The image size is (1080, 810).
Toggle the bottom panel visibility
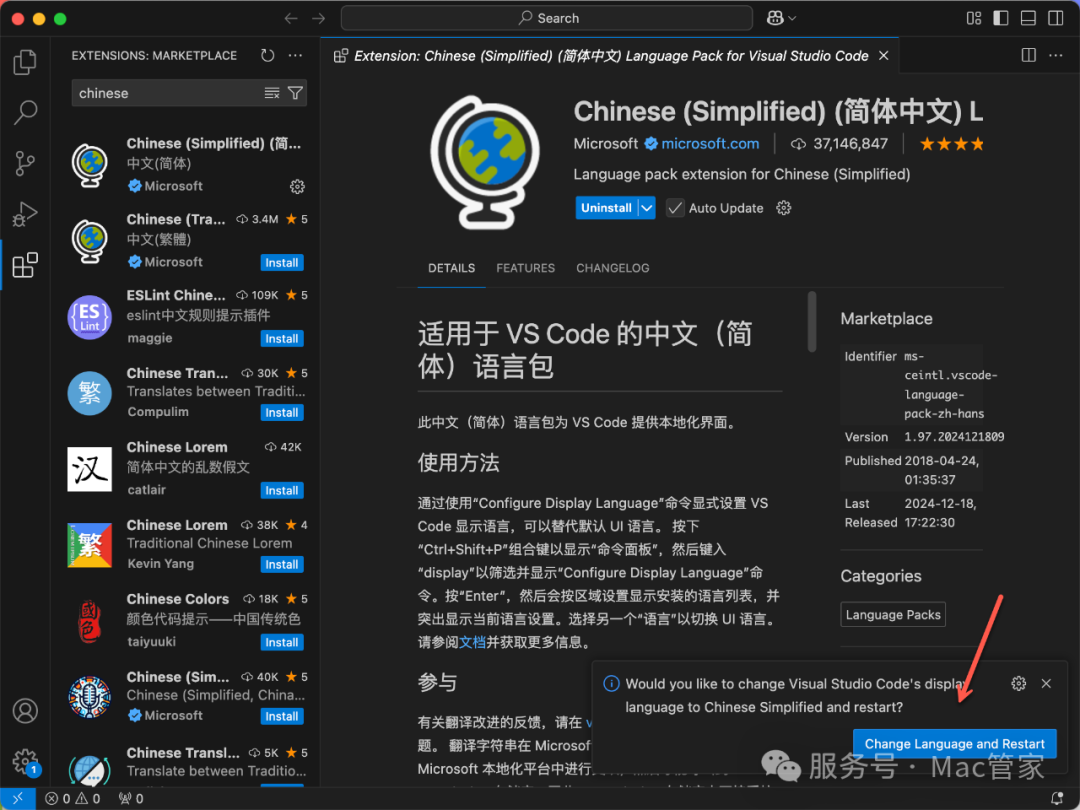point(1028,18)
